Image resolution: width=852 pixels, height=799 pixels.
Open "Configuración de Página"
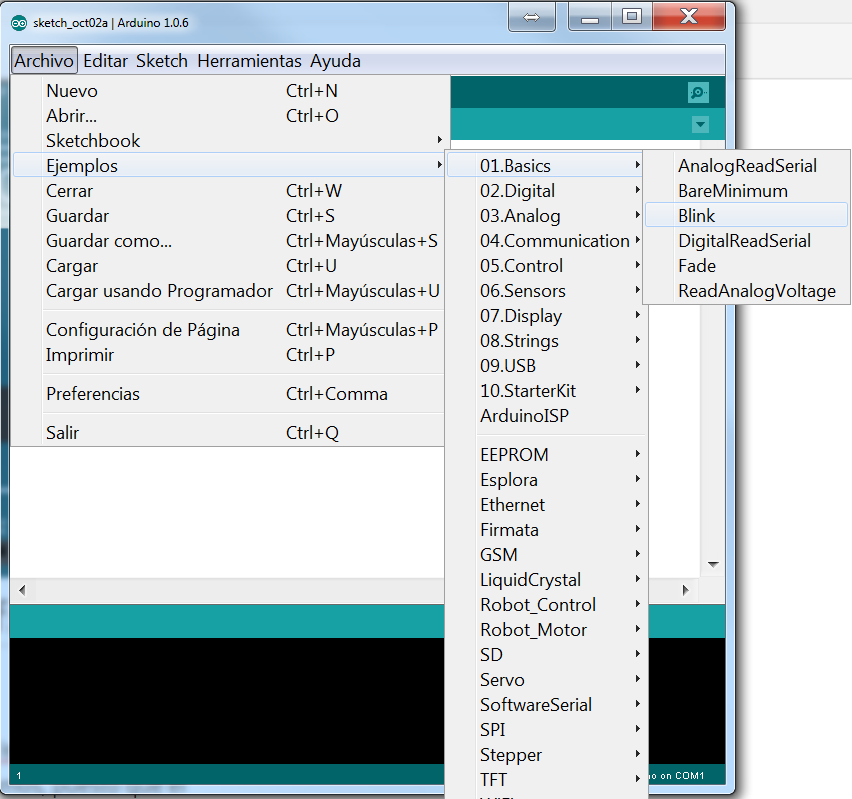(143, 328)
